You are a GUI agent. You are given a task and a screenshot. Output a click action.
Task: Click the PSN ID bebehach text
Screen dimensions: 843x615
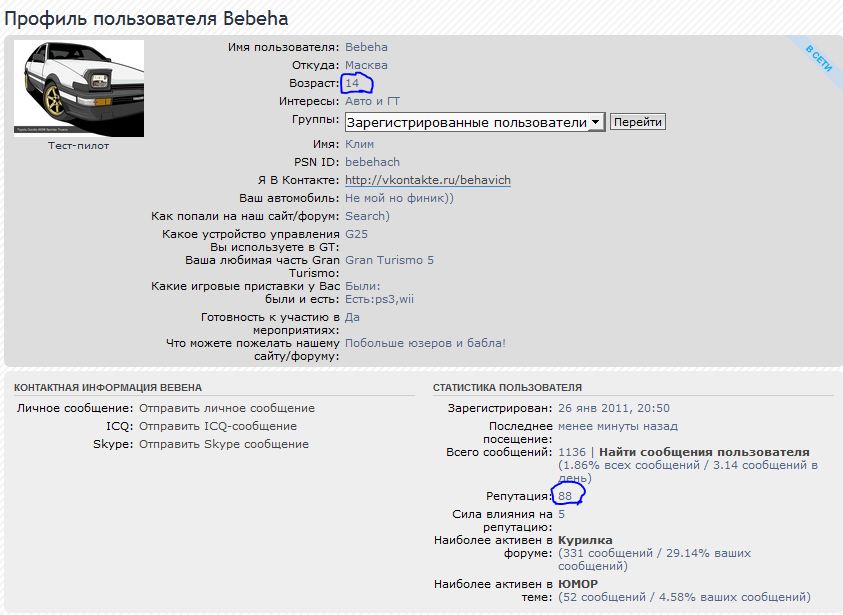point(373,162)
